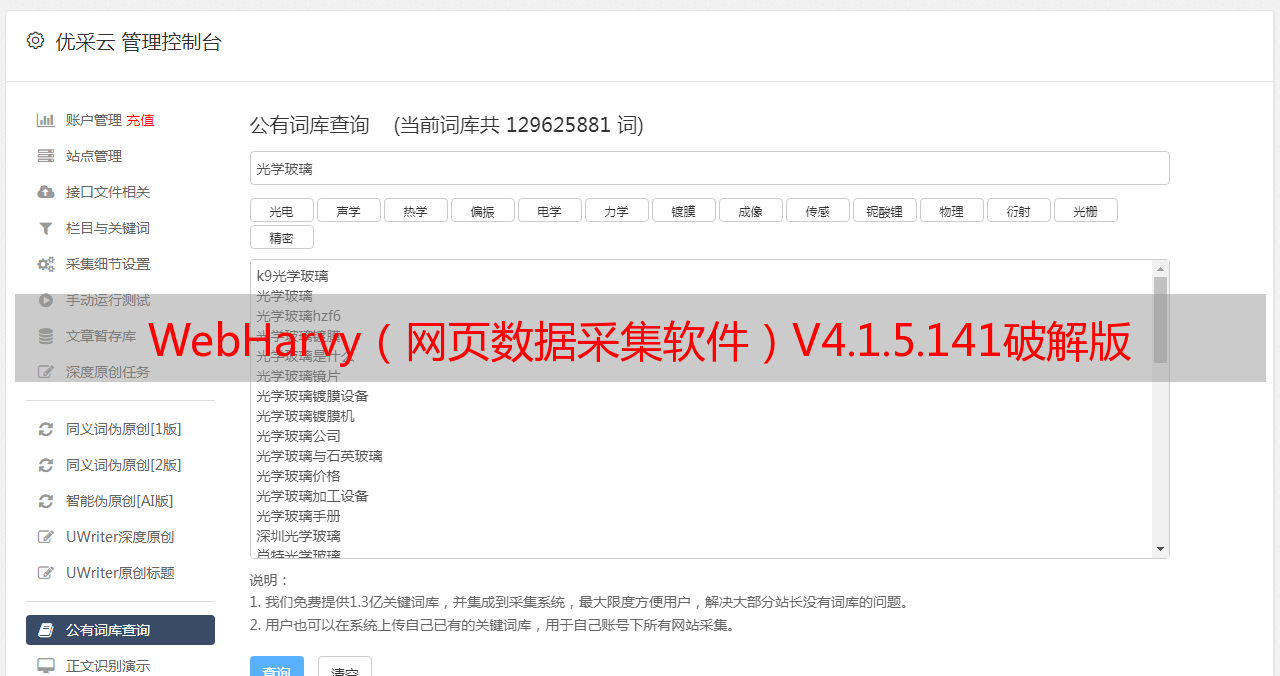Image resolution: width=1280 pixels, height=676 pixels.
Task: Click the UWriter深度原创 edit icon
Action: click(46, 537)
